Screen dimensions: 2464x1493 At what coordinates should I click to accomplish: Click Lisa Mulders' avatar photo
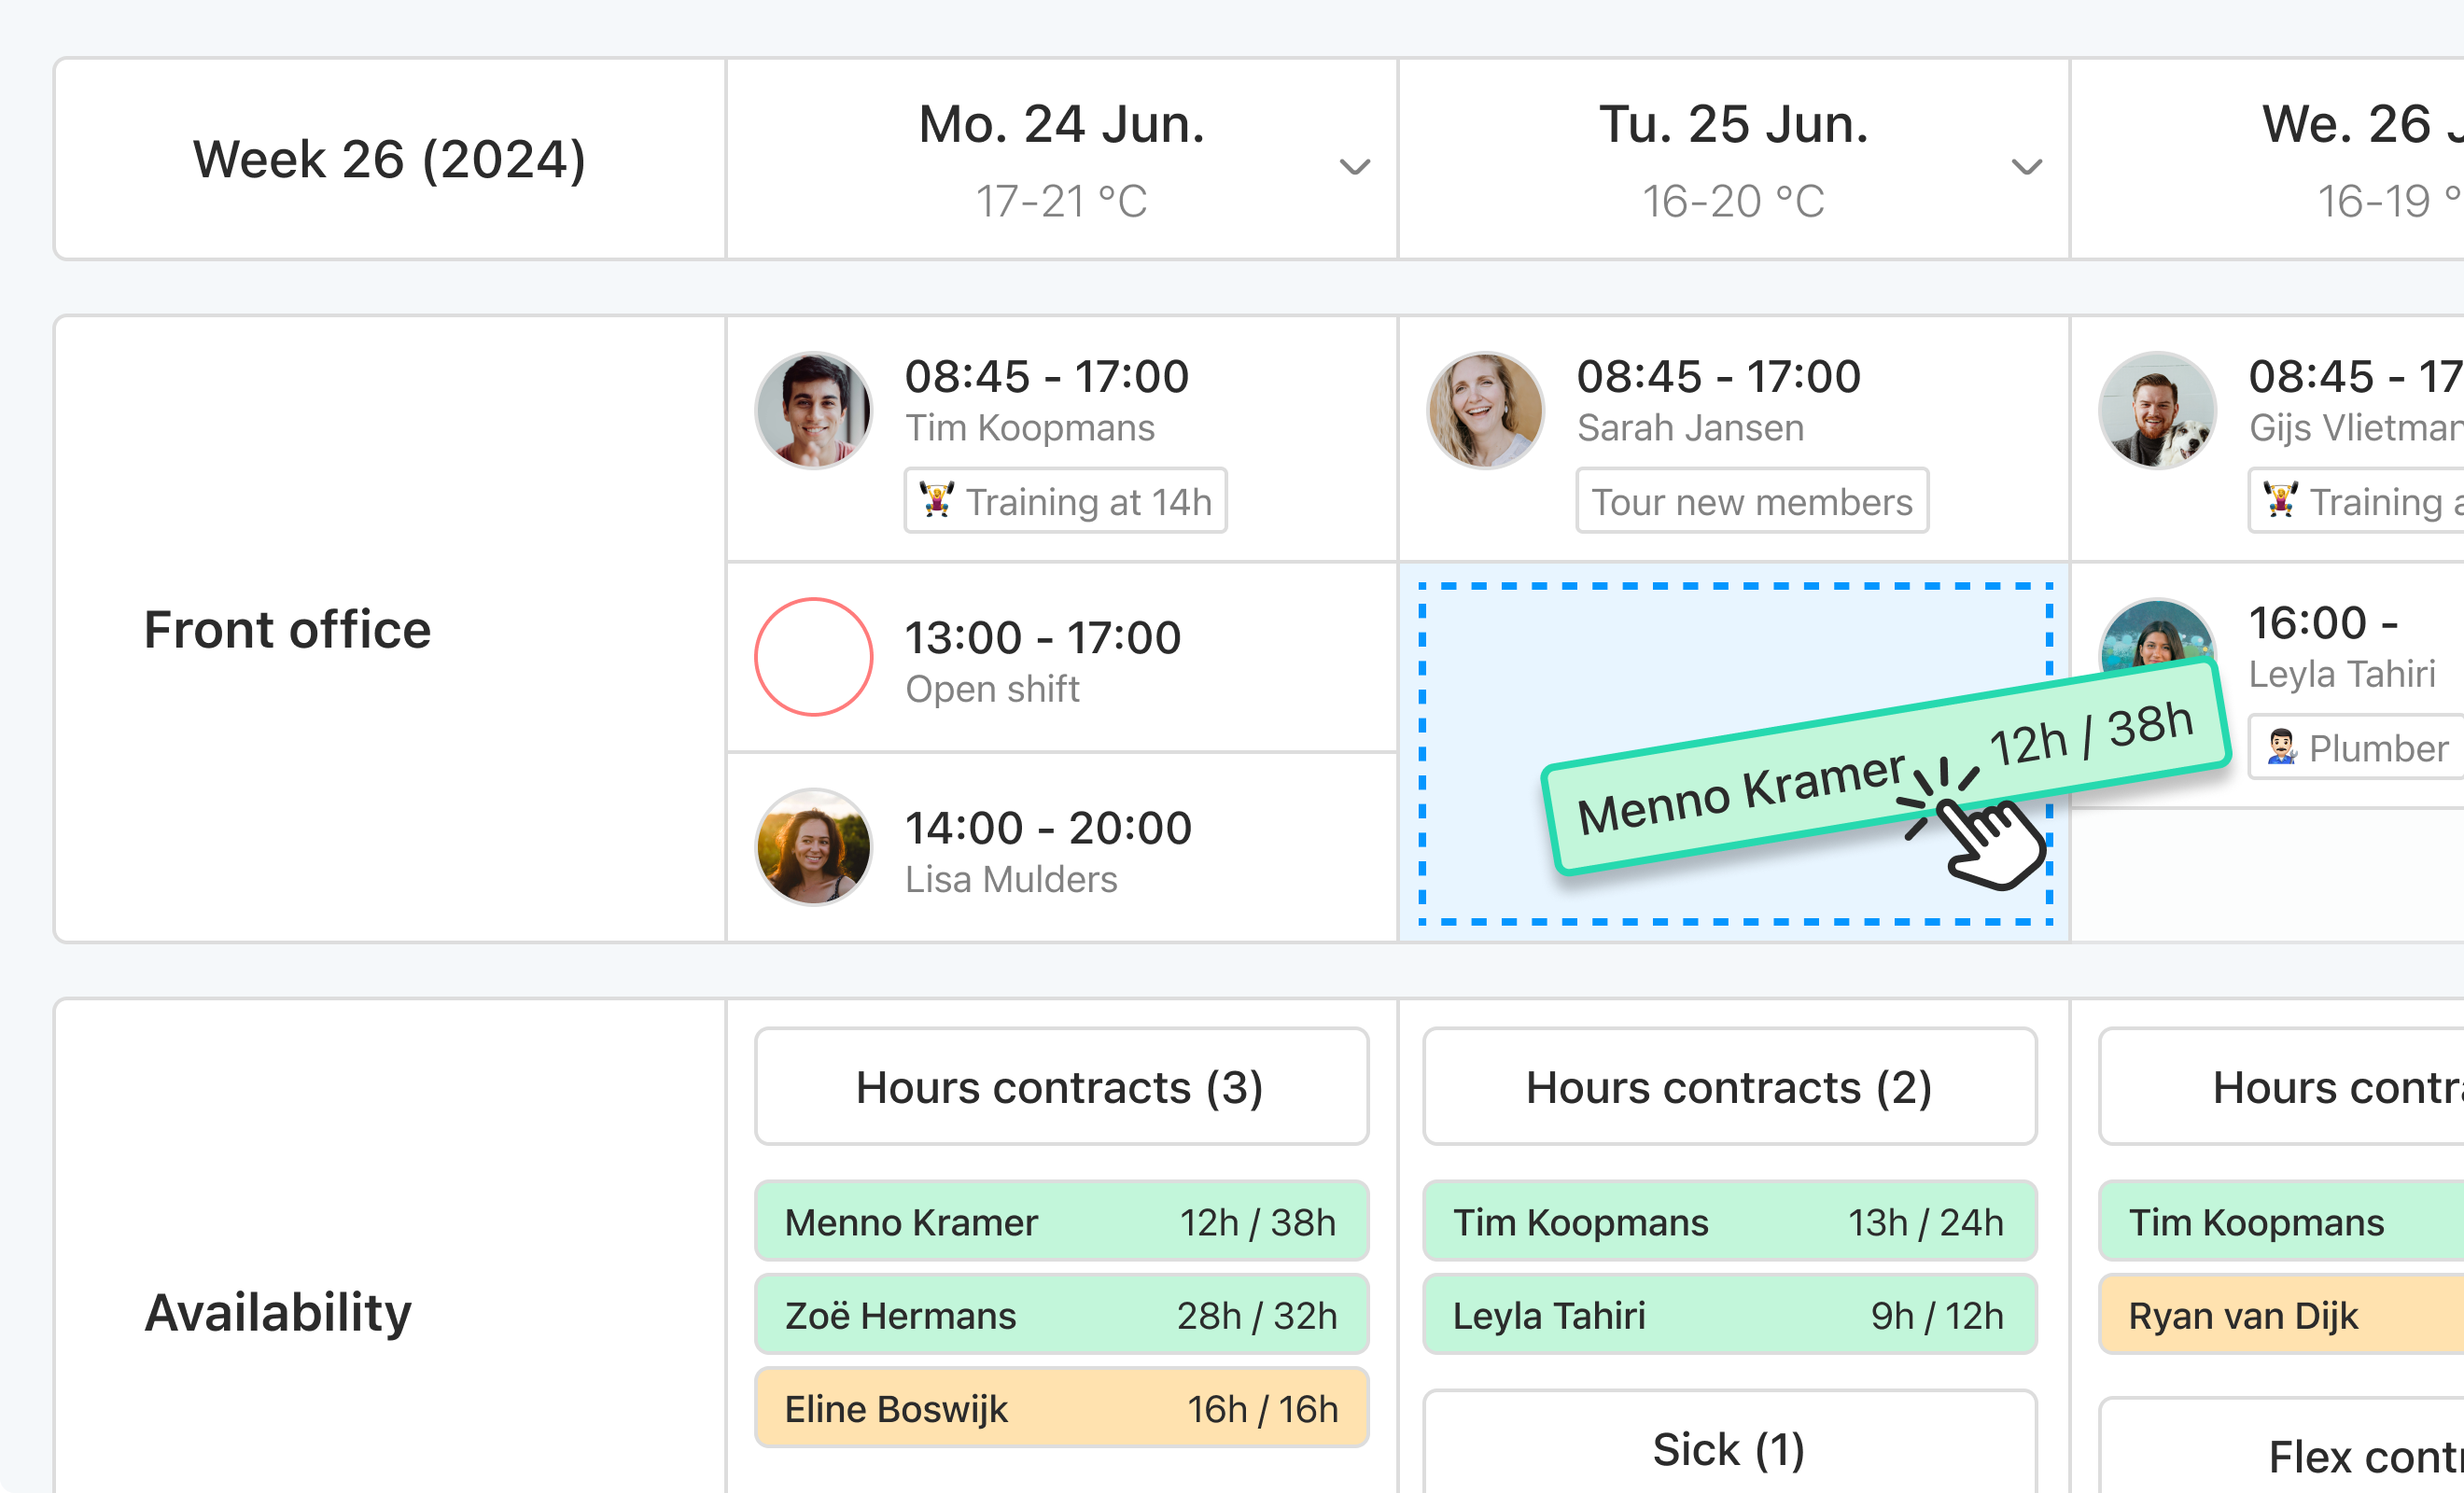pos(813,846)
